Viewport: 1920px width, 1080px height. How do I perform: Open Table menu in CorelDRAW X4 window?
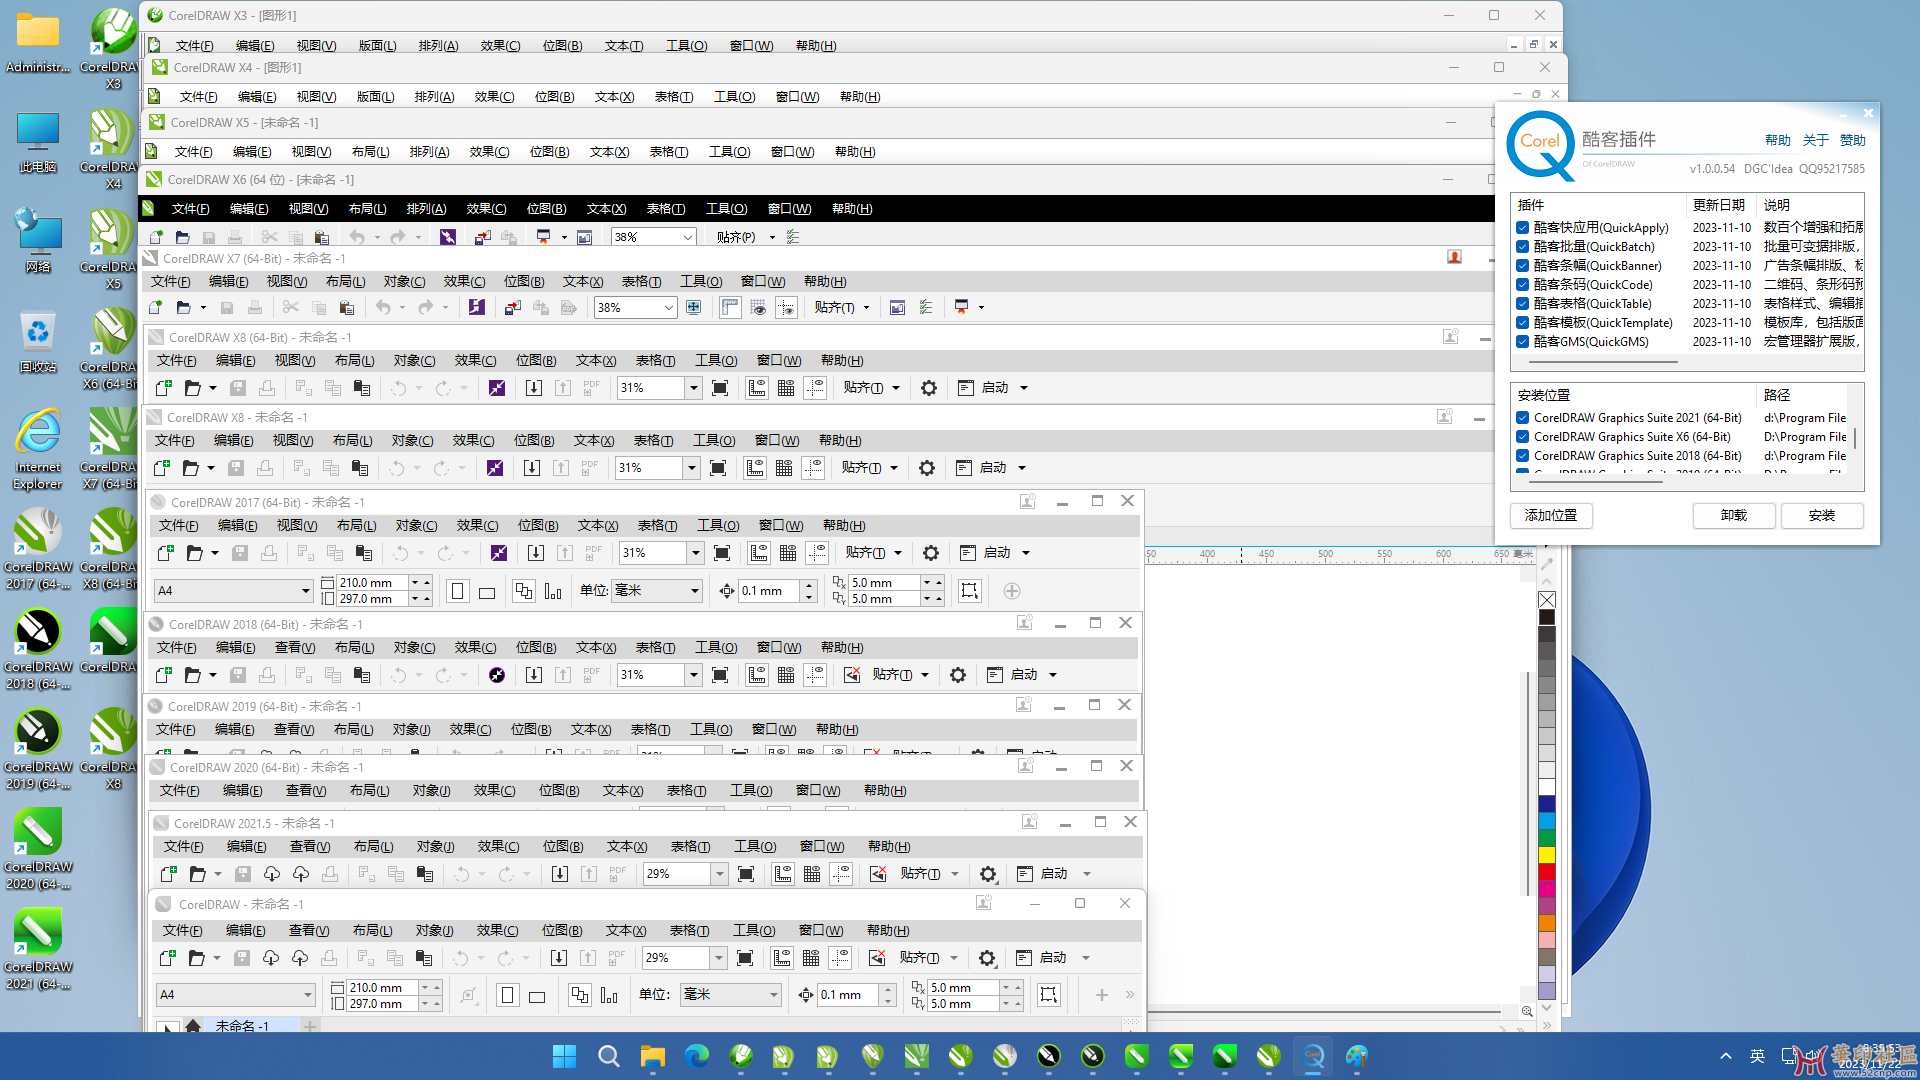pyautogui.click(x=674, y=97)
